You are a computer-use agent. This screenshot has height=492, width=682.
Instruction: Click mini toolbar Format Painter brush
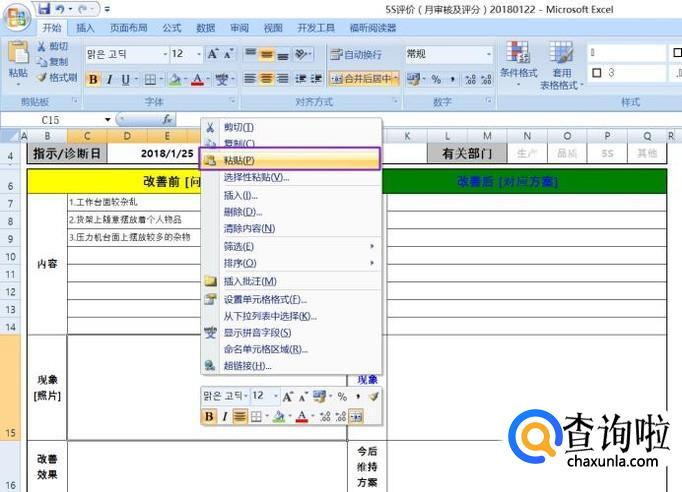[374, 396]
